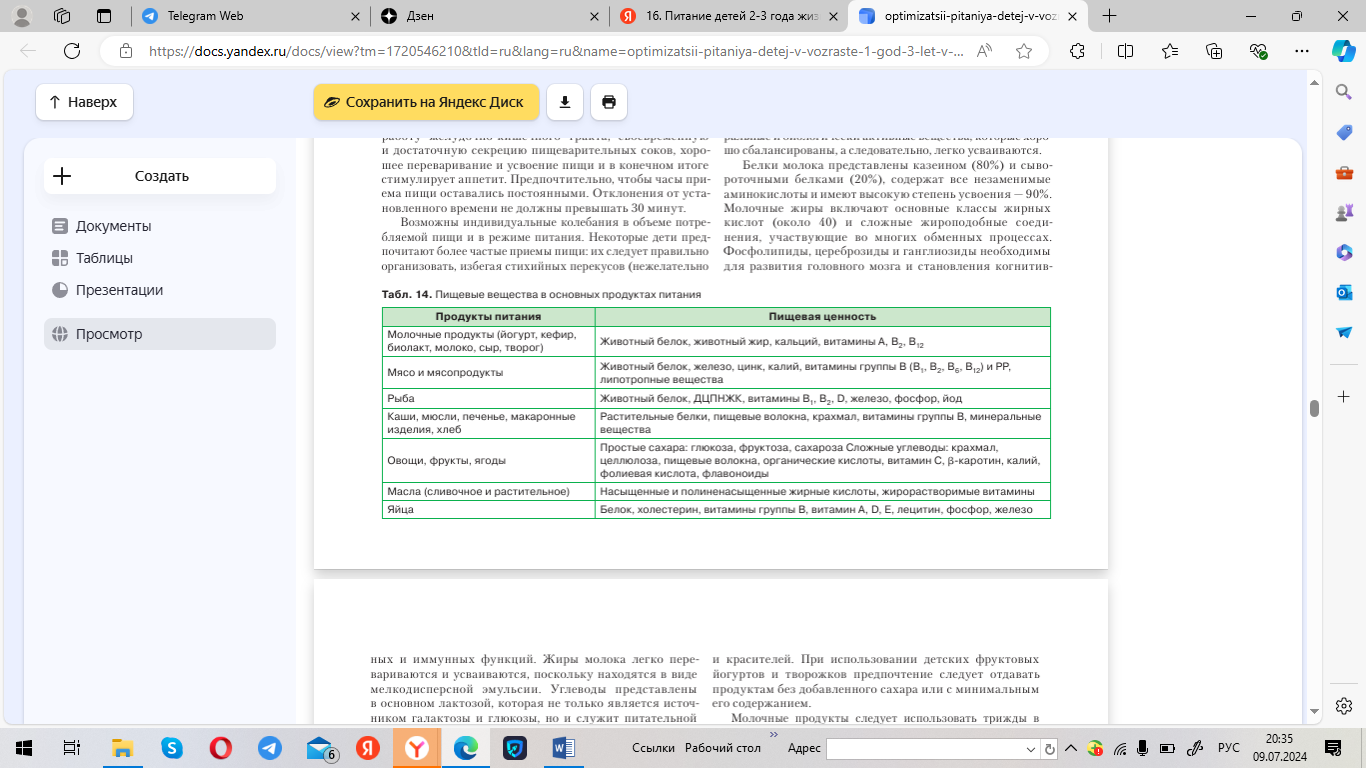Open the Settings and more menu
This screenshot has width=1366, height=768.
[x=1302, y=51]
